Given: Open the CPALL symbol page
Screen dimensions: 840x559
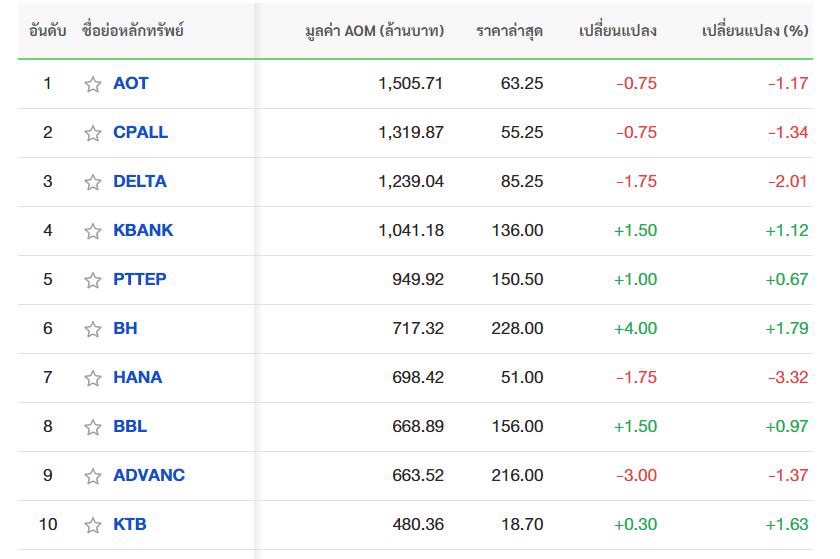Looking at the screenshot, I should [140, 132].
